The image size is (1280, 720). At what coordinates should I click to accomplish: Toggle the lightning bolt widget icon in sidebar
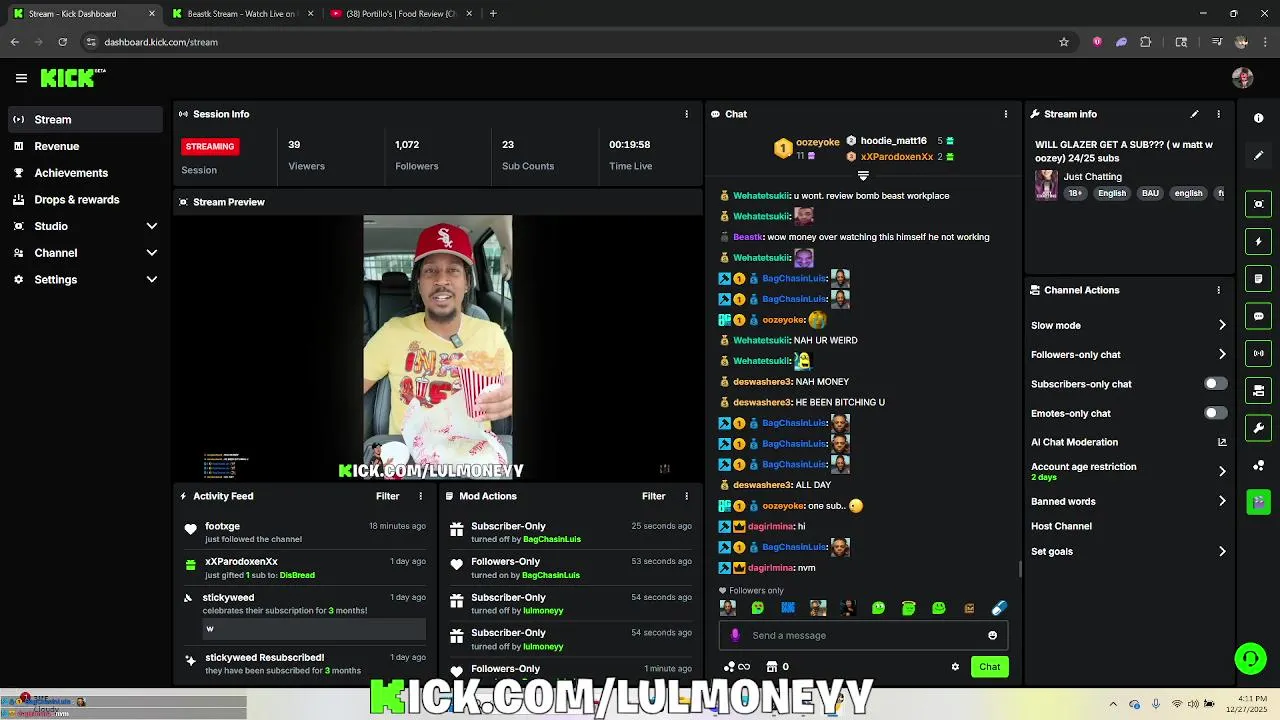click(x=1259, y=241)
